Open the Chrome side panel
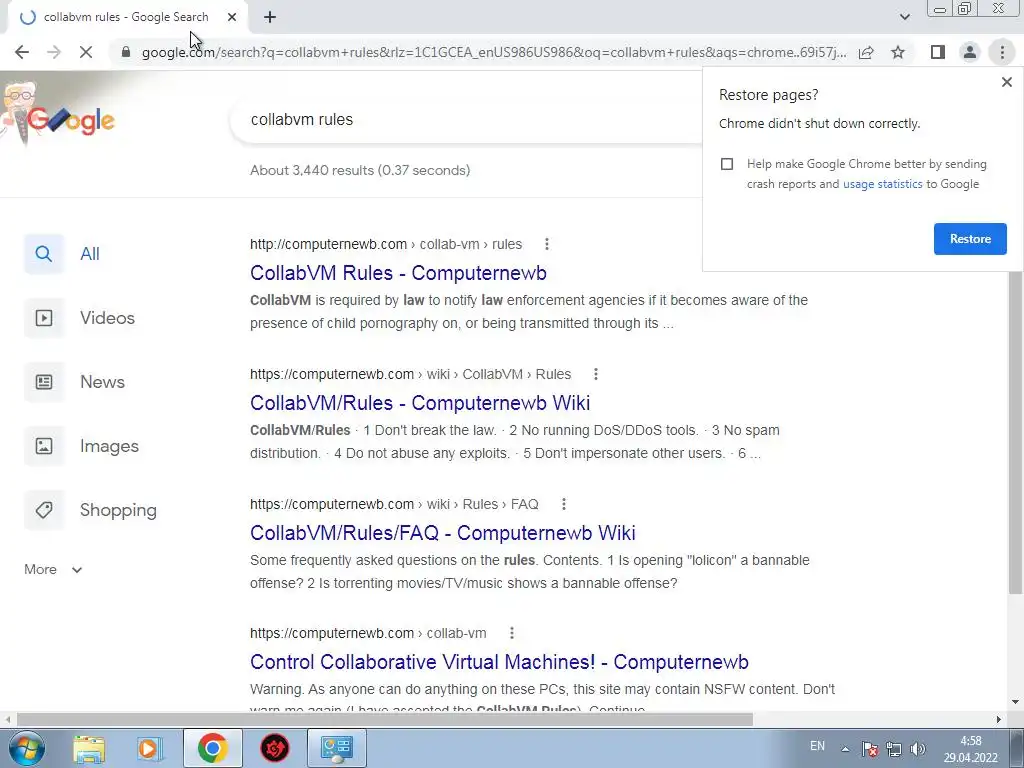The height and width of the screenshot is (768, 1024). click(x=938, y=52)
